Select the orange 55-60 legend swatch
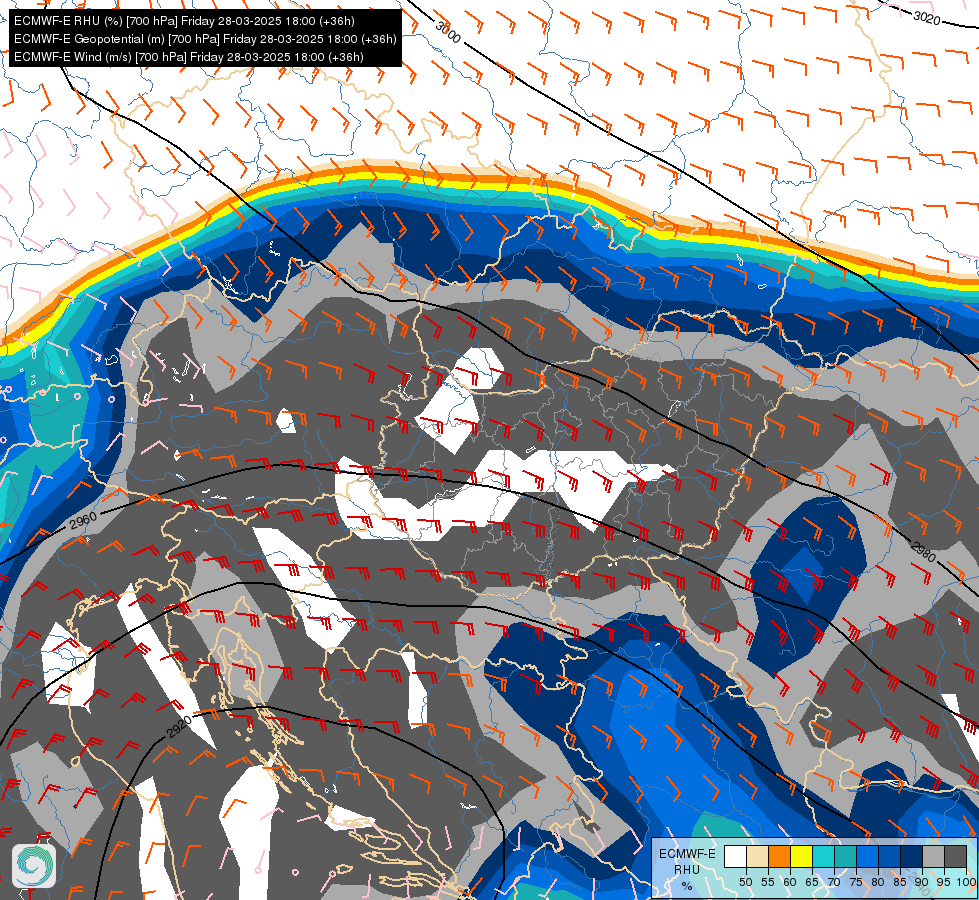Viewport: 979px width, 900px height. point(780,856)
